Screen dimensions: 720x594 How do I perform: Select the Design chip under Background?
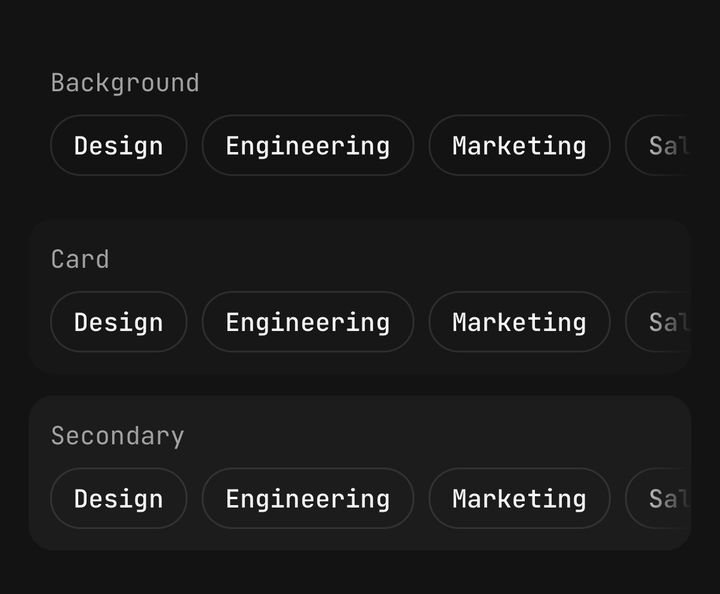[118, 145]
